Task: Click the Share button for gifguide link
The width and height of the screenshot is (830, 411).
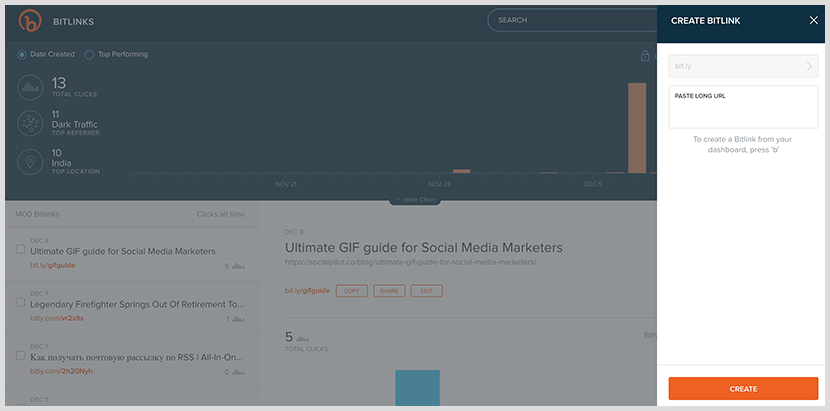Action: click(x=389, y=291)
